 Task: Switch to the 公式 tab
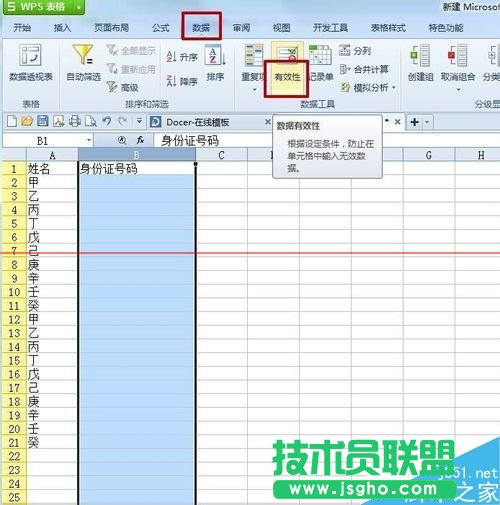pyautogui.click(x=161, y=28)
